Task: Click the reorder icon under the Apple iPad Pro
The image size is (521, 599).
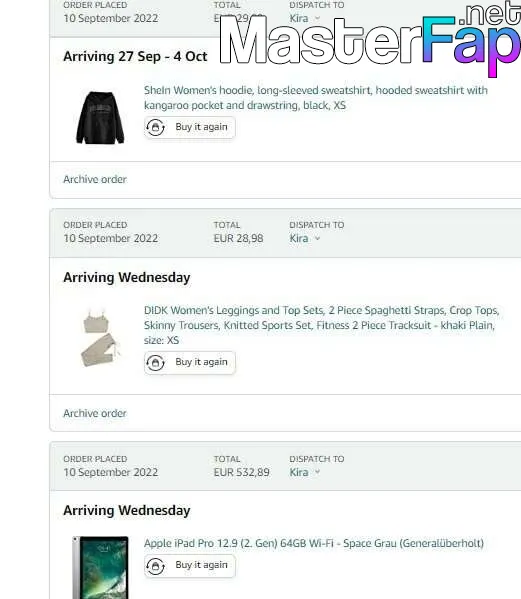Action: (155, 566)
